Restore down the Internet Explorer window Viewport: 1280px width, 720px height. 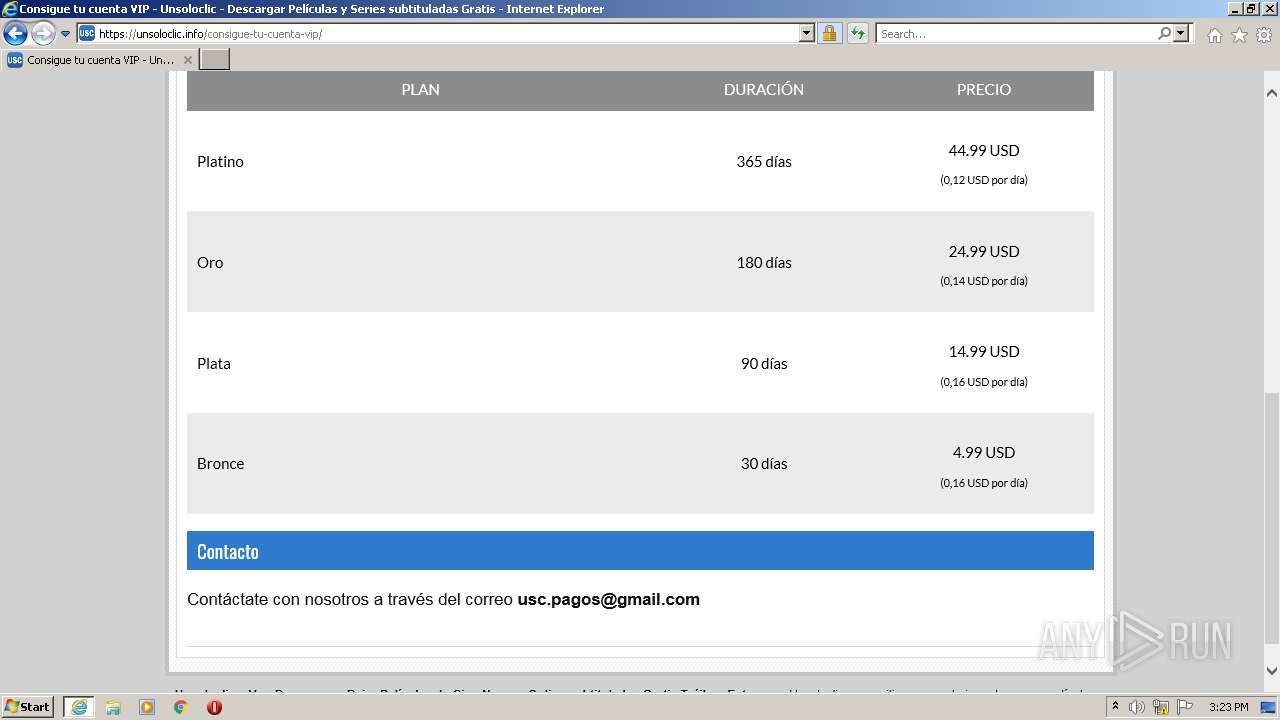coord(1251,8)
